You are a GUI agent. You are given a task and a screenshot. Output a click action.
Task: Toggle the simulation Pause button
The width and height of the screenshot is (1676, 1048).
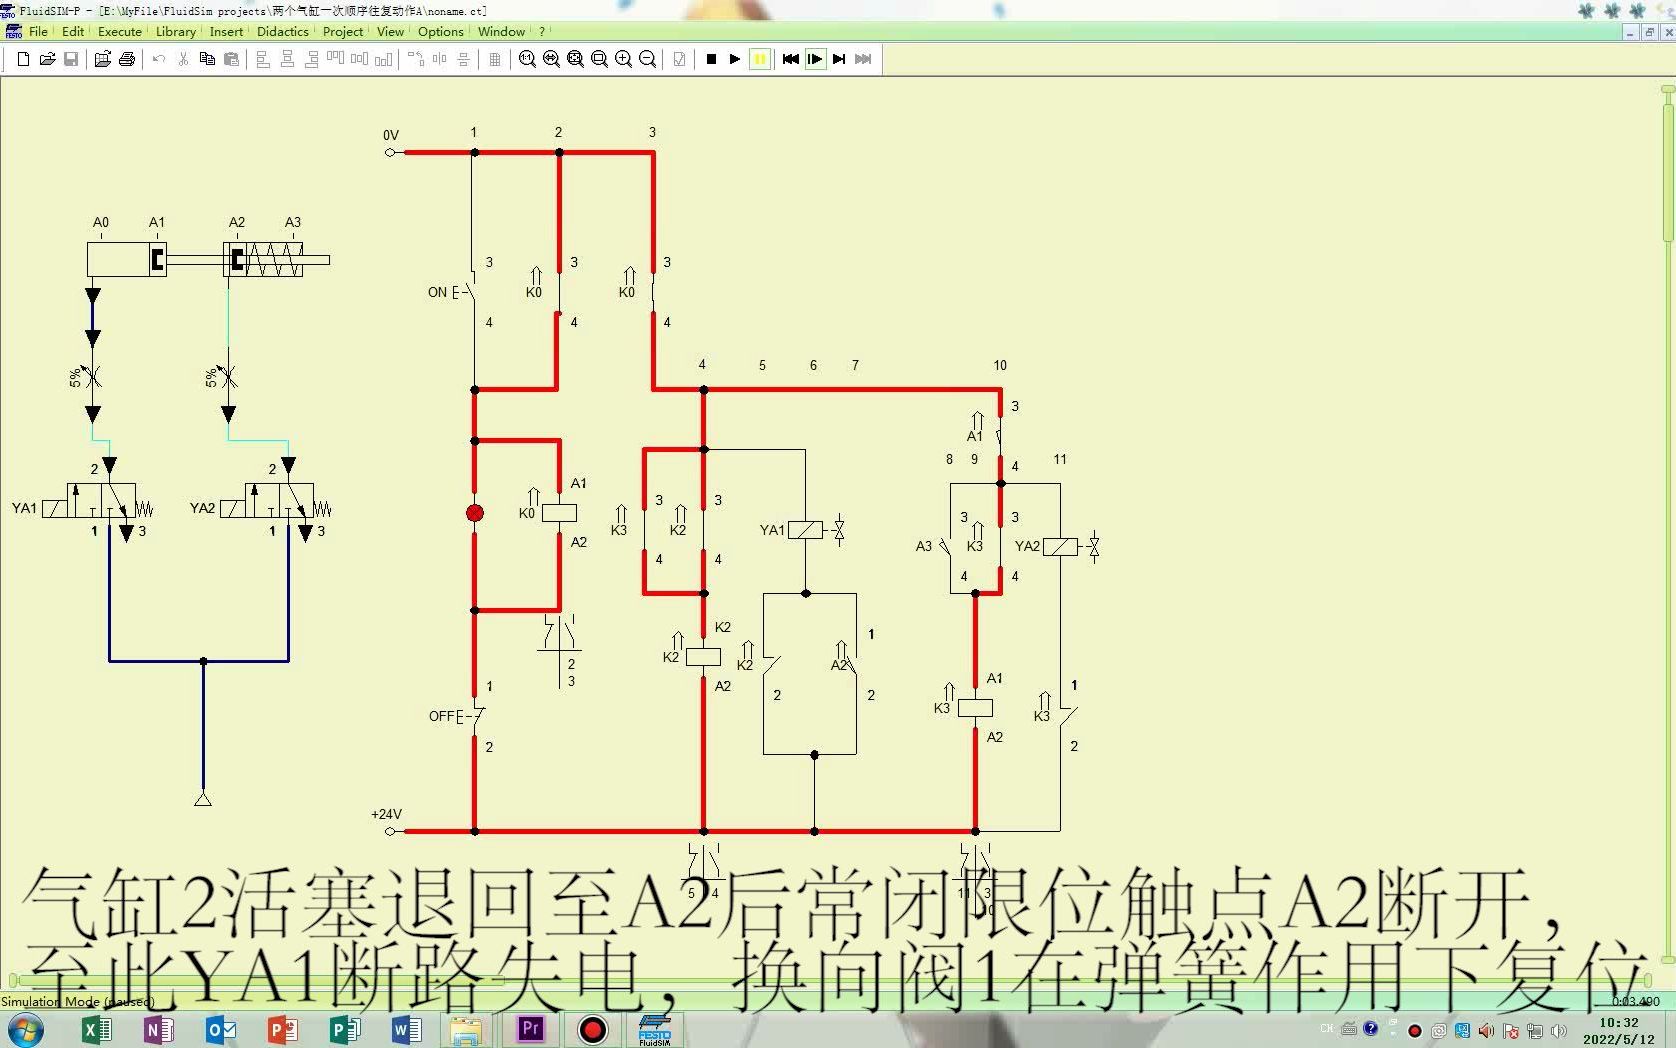[x=760, y=60]
